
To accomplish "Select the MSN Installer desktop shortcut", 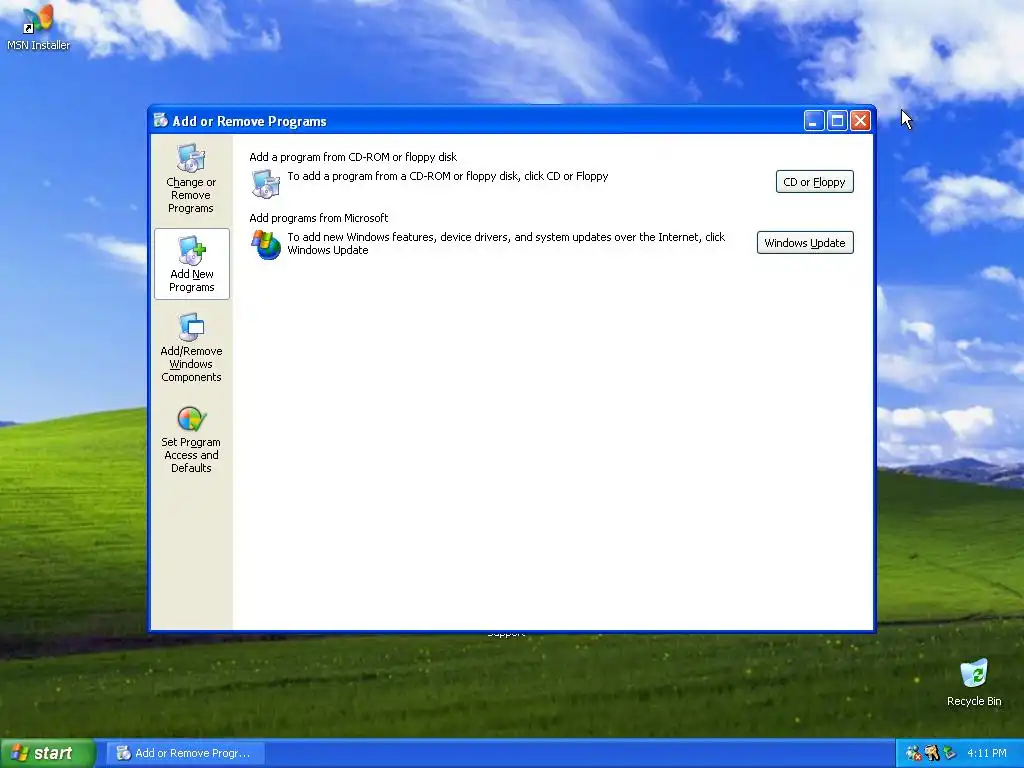I will pos(38,27).
